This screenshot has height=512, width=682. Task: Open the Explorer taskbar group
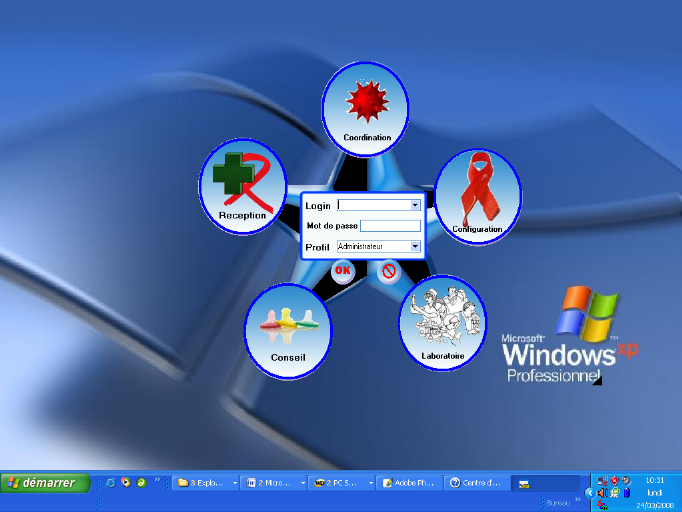click(206, 483)
